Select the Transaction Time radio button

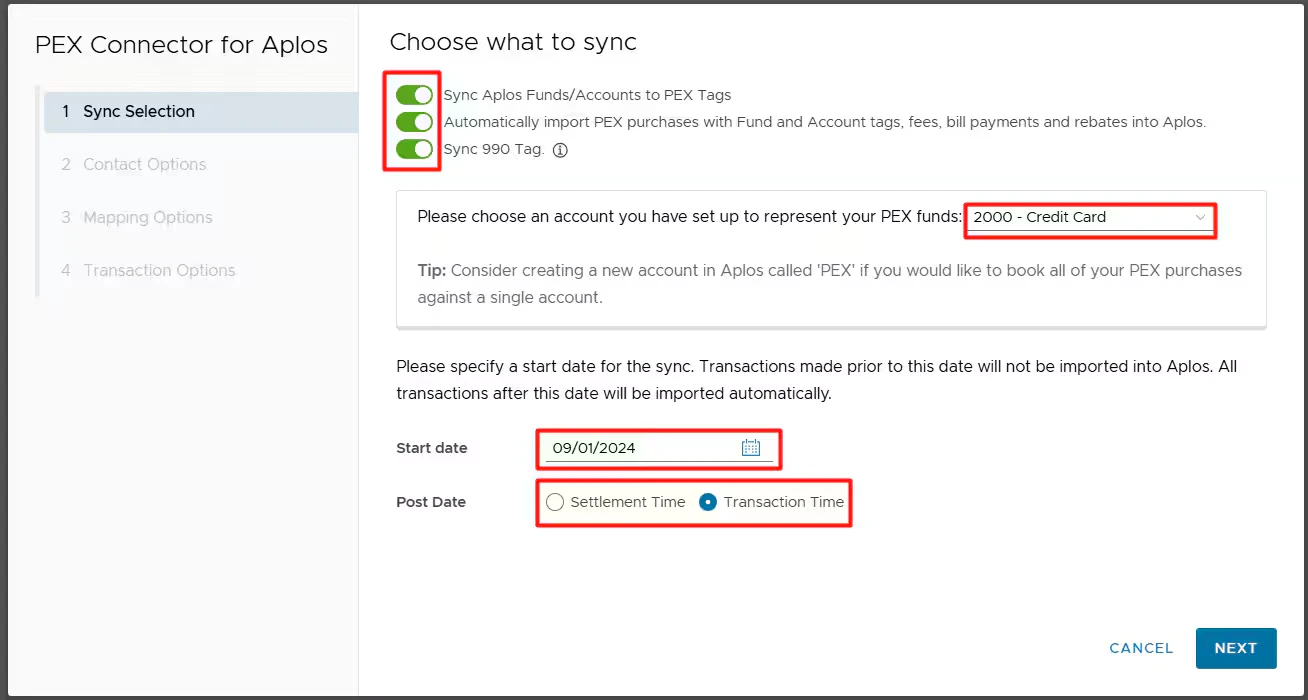coord(708,502)
